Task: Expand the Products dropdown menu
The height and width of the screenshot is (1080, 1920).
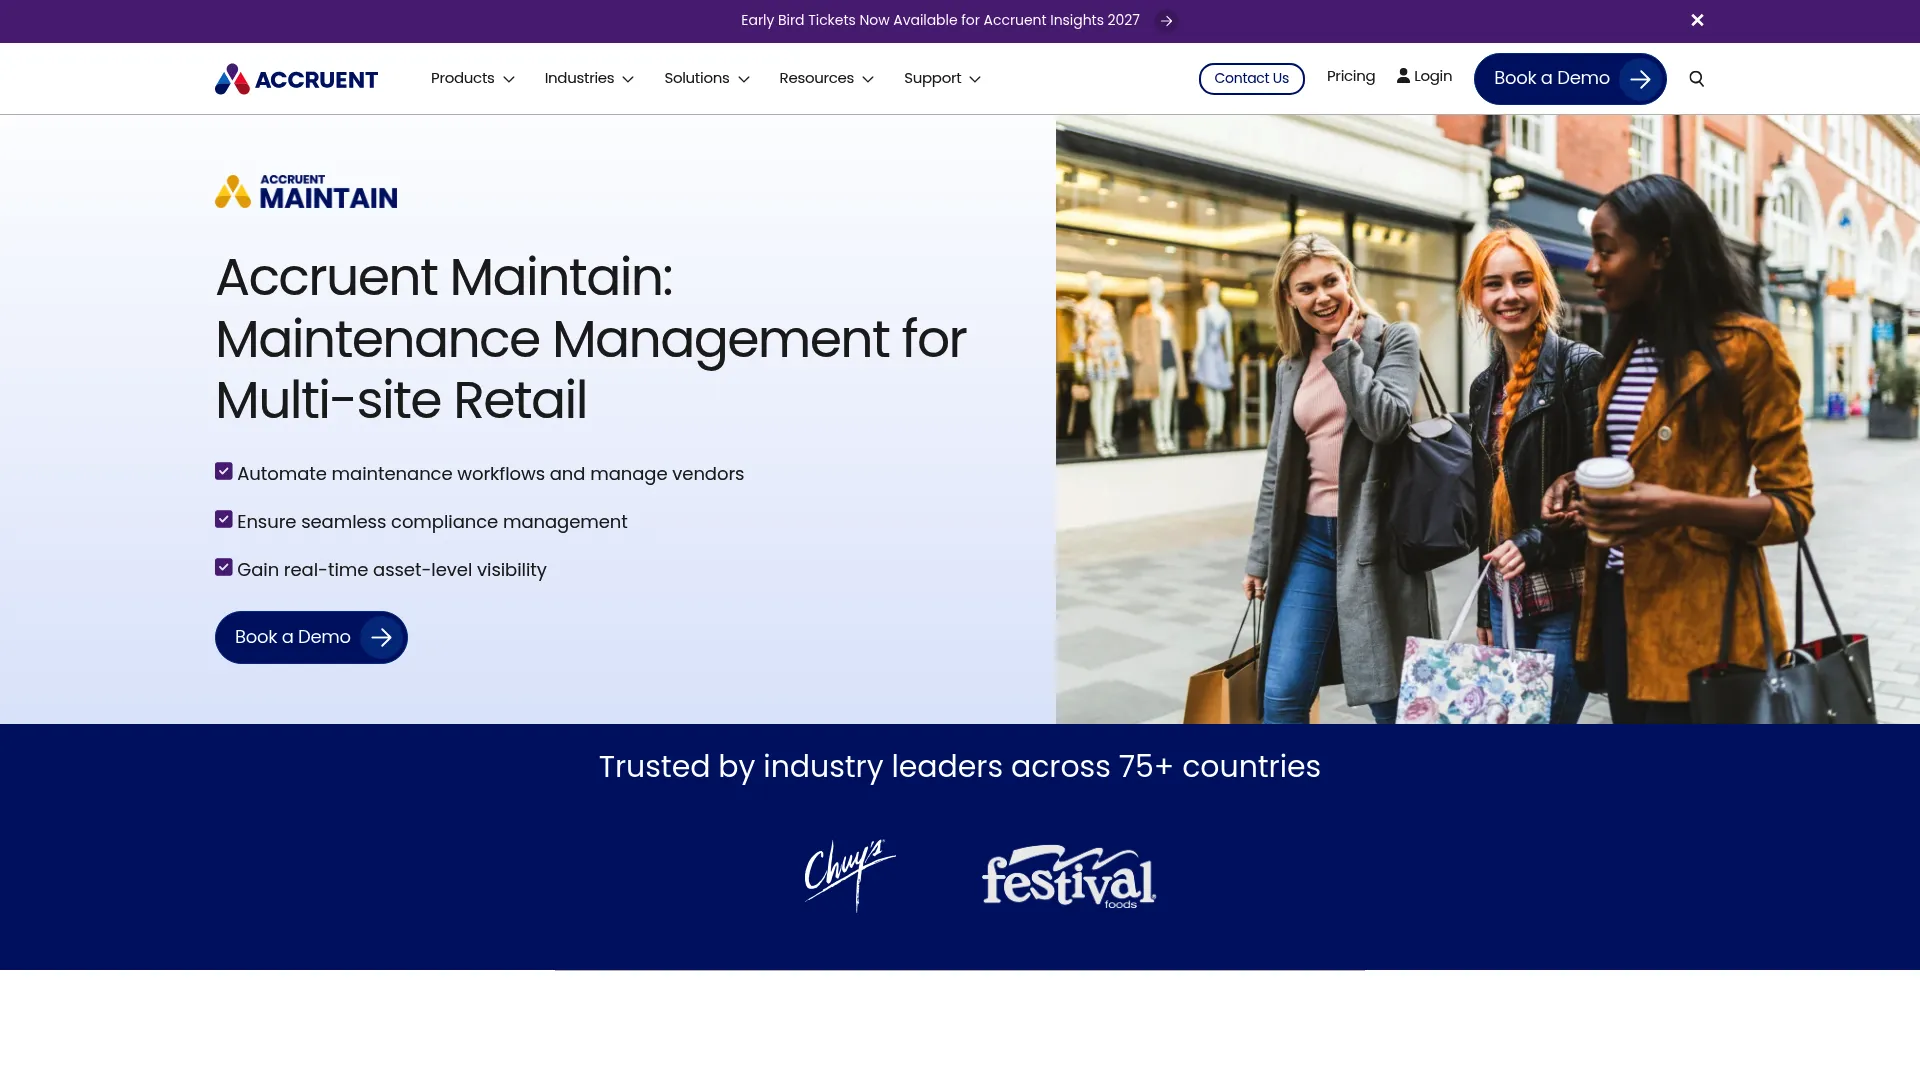Action: 473,79
